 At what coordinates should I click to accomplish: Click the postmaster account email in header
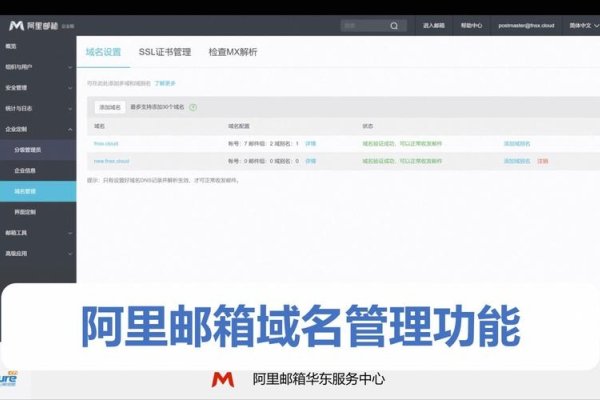526,26
